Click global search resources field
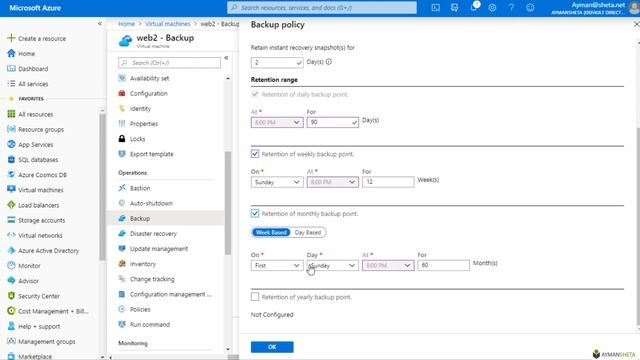The height and width of the screenshot is (360, 640). coord(322,7)
